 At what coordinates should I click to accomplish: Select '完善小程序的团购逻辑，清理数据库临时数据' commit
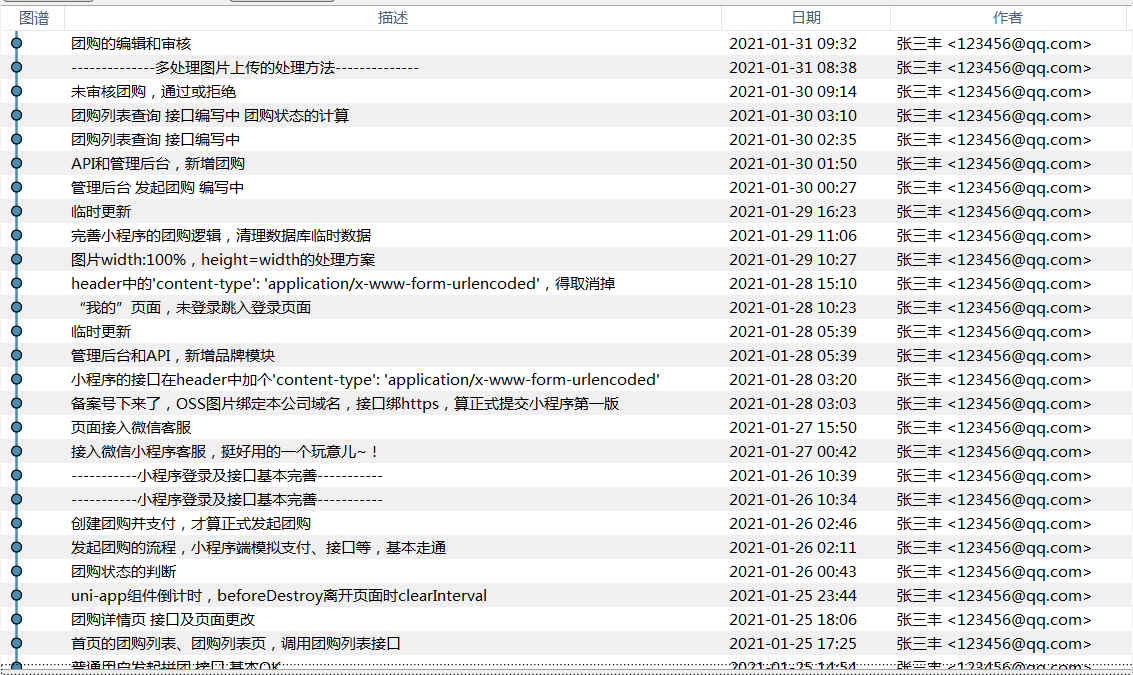[221, 236]
